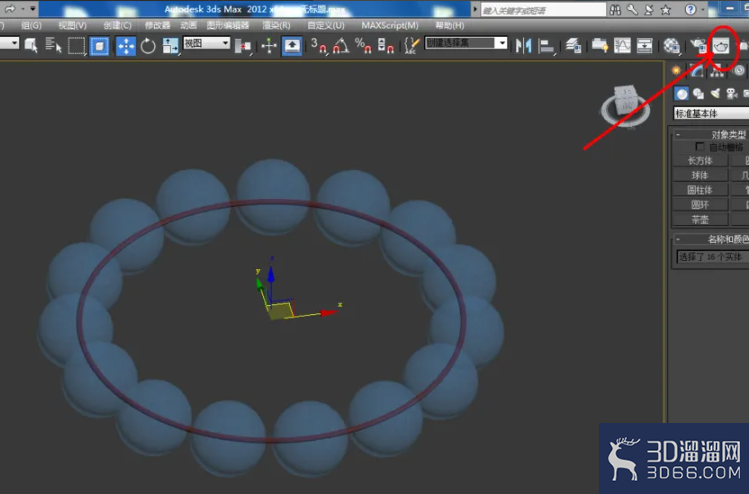Open the Graphite Modeling Tools ribbon toggle
The height and width of the screenshot is (494, 749).
(x=599, y=46)
